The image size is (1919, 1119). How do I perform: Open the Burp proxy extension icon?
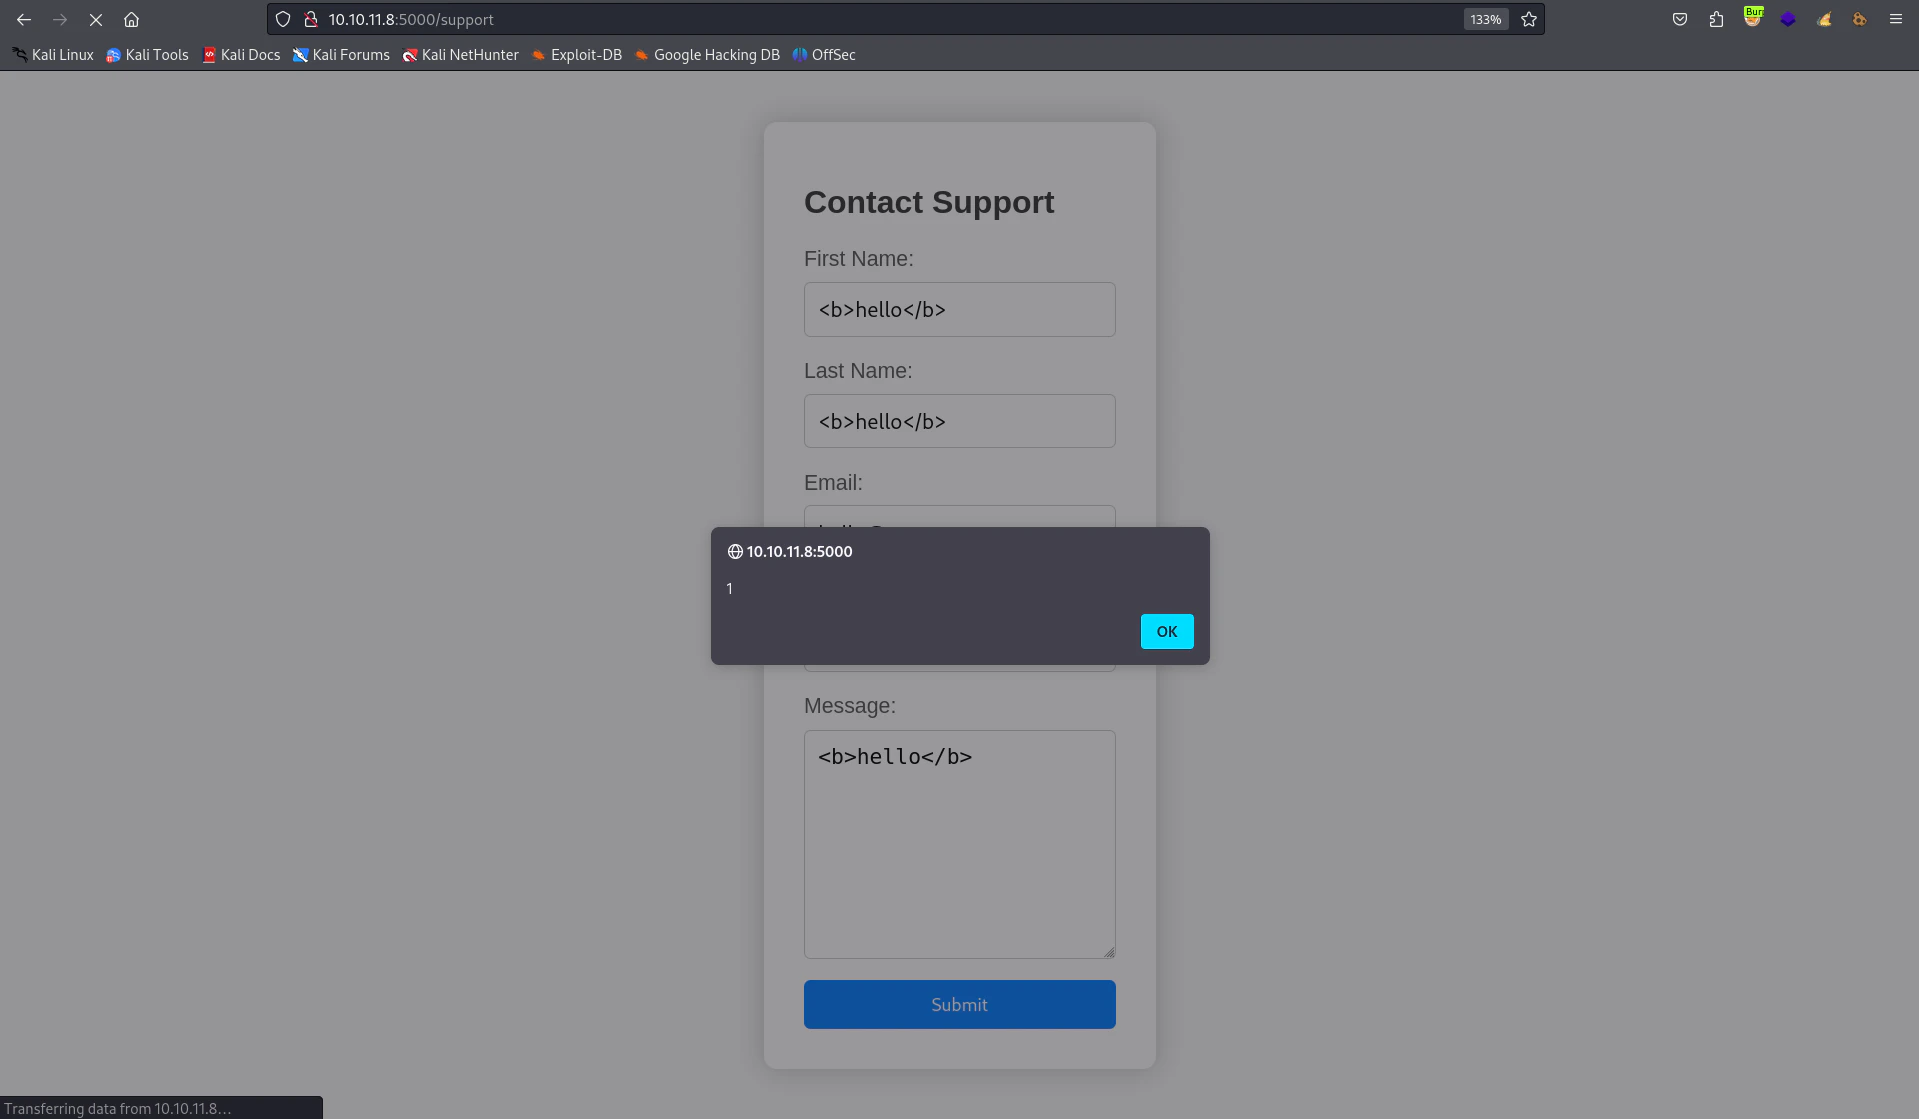pos(1753,17)
